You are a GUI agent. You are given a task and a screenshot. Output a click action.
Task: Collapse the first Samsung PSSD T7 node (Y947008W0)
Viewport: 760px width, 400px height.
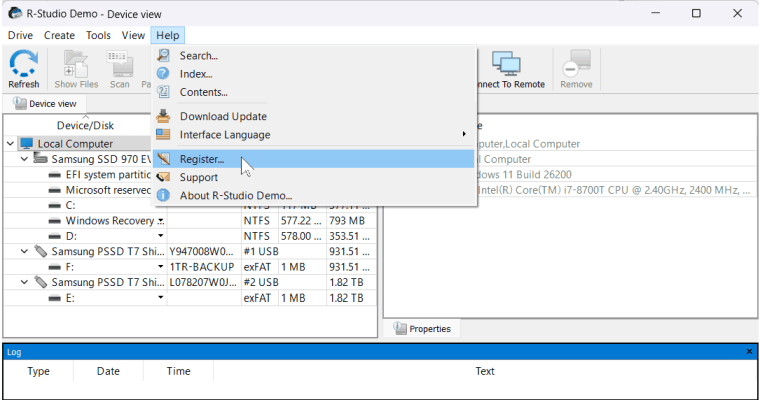(x=24, y=251)
